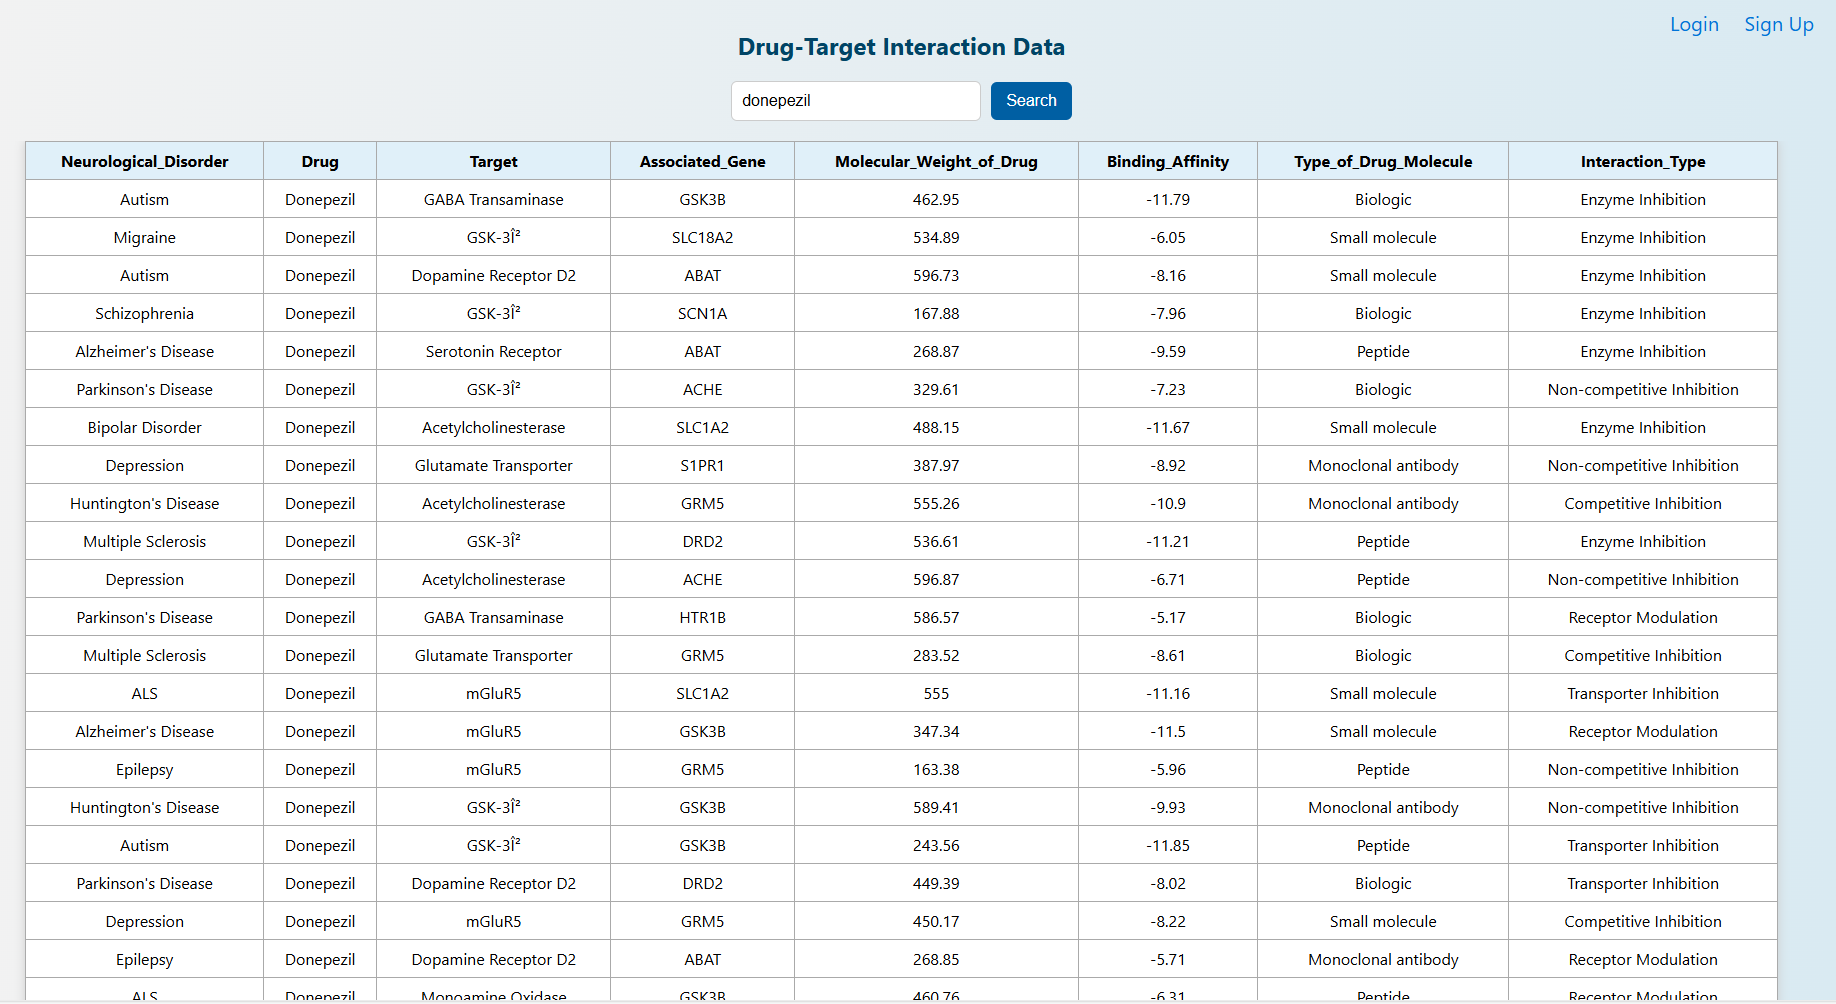Click binding affinity value -6.05

1168,237
